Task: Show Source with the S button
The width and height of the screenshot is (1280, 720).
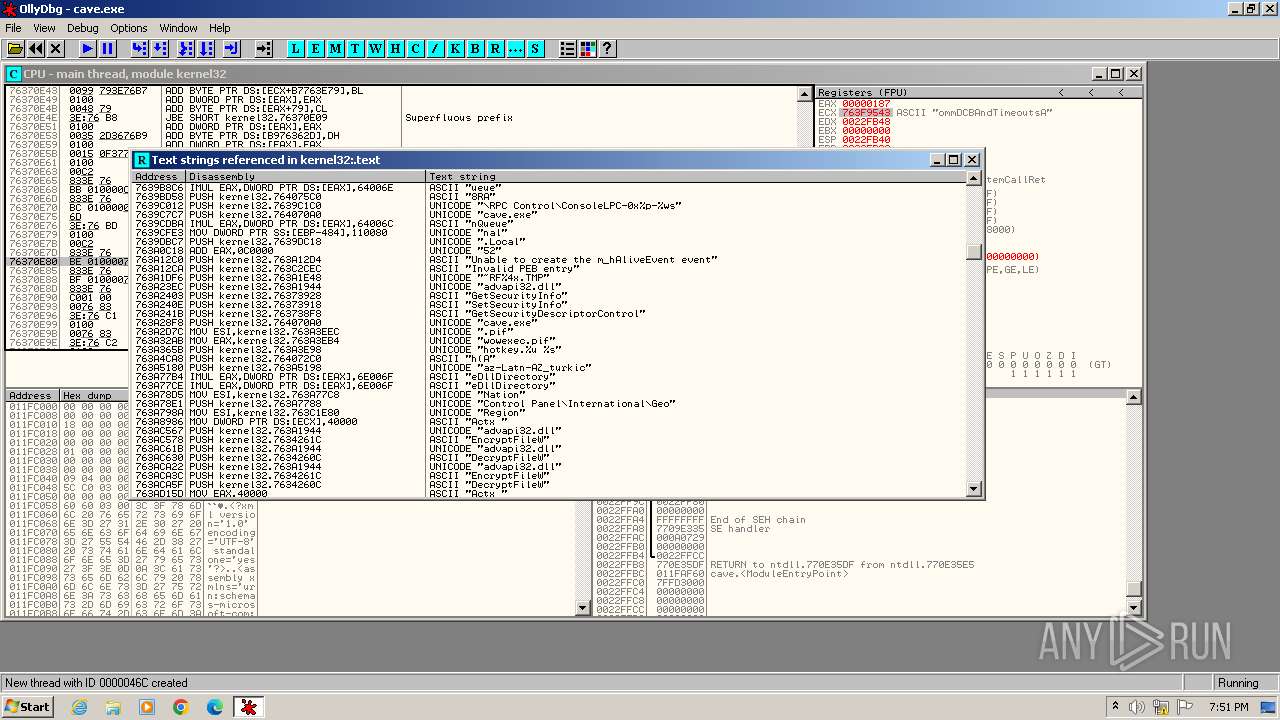Action: point(536,48)
